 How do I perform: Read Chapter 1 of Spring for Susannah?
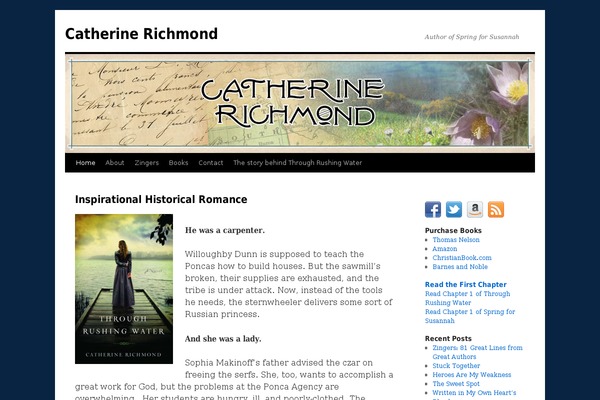tap(470, 316)
